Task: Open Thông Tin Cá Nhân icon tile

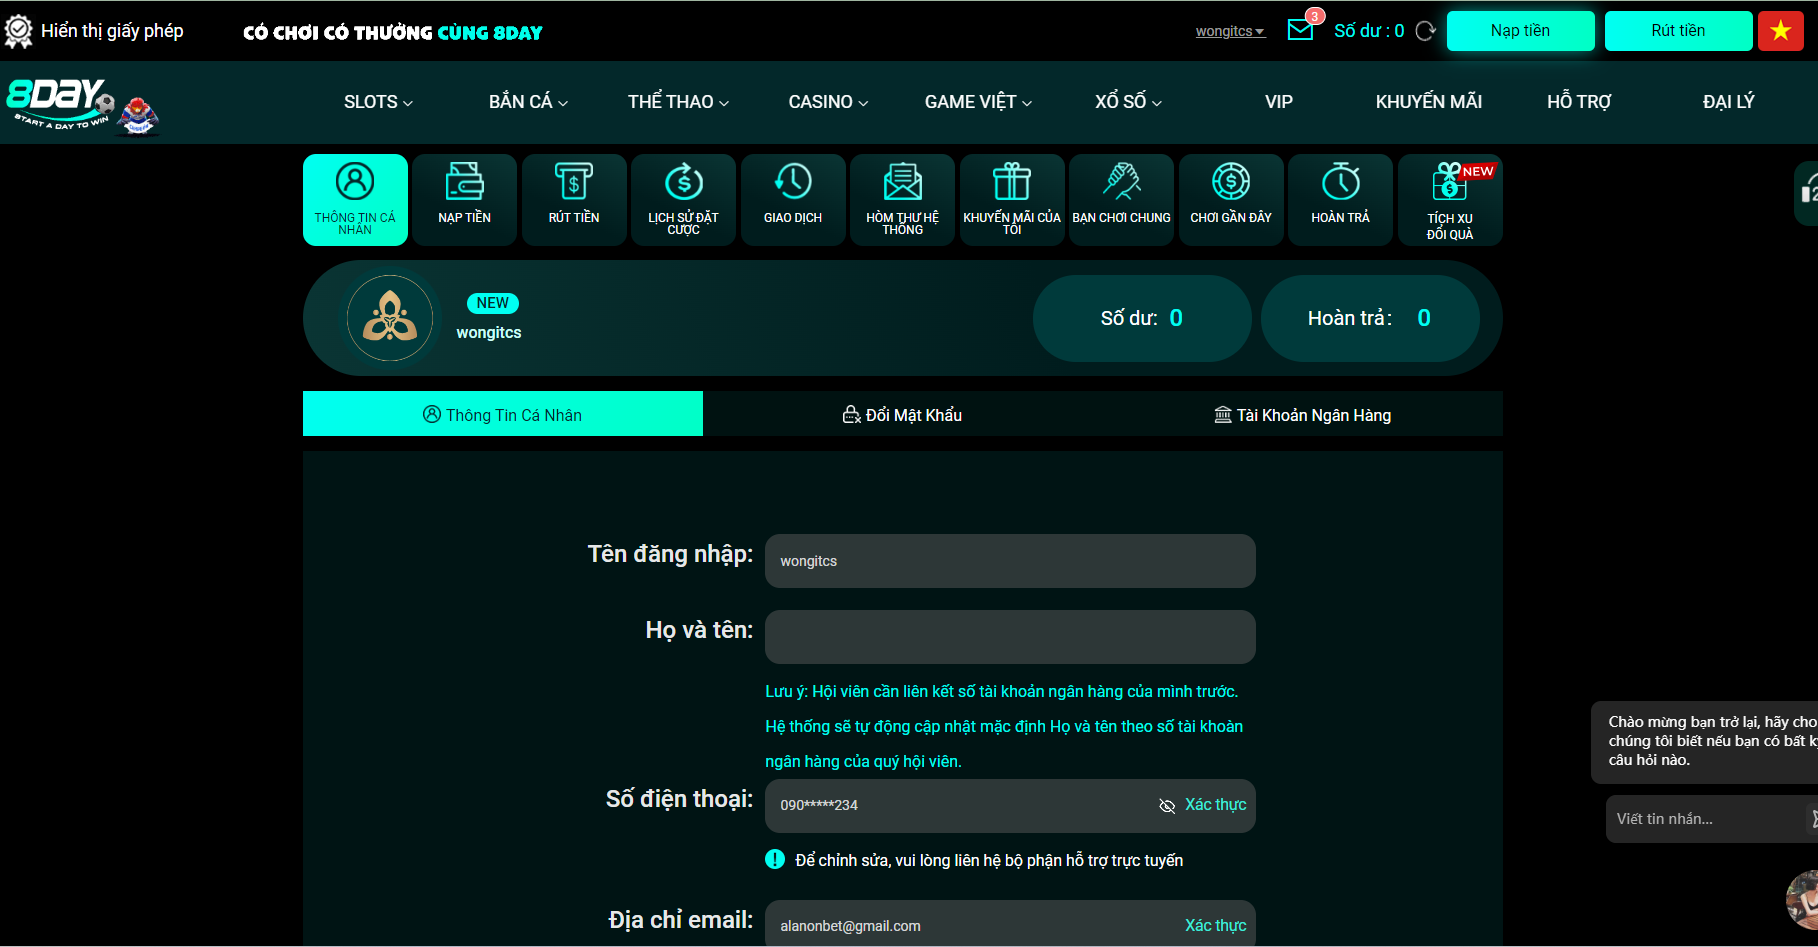Action: coord(355,200)
